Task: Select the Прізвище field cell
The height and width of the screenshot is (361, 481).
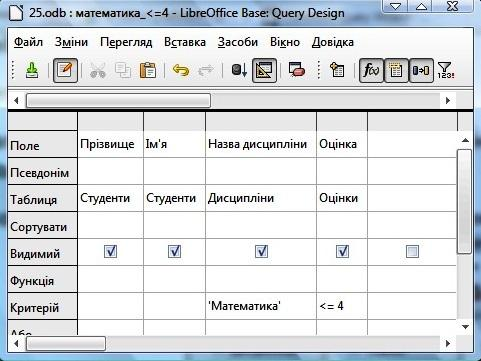Action: pyautogui.click(x=111, y=144)
